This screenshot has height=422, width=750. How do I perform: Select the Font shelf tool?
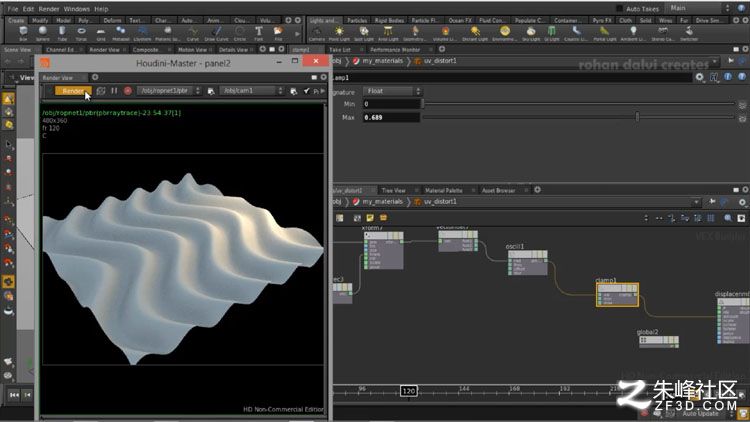(258, 33)
